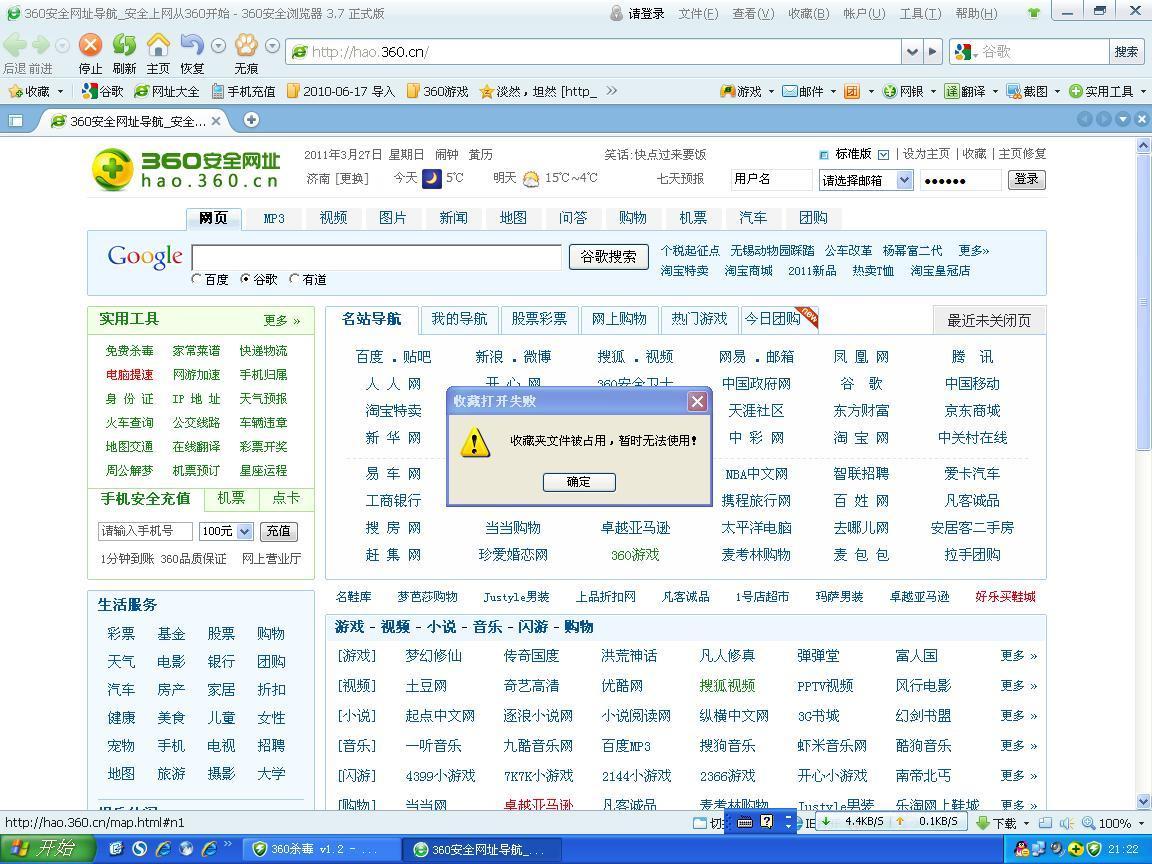Toggle the traceless browsing paw icon
This screenshot has width=1152, height=864.
click(246, 46)
